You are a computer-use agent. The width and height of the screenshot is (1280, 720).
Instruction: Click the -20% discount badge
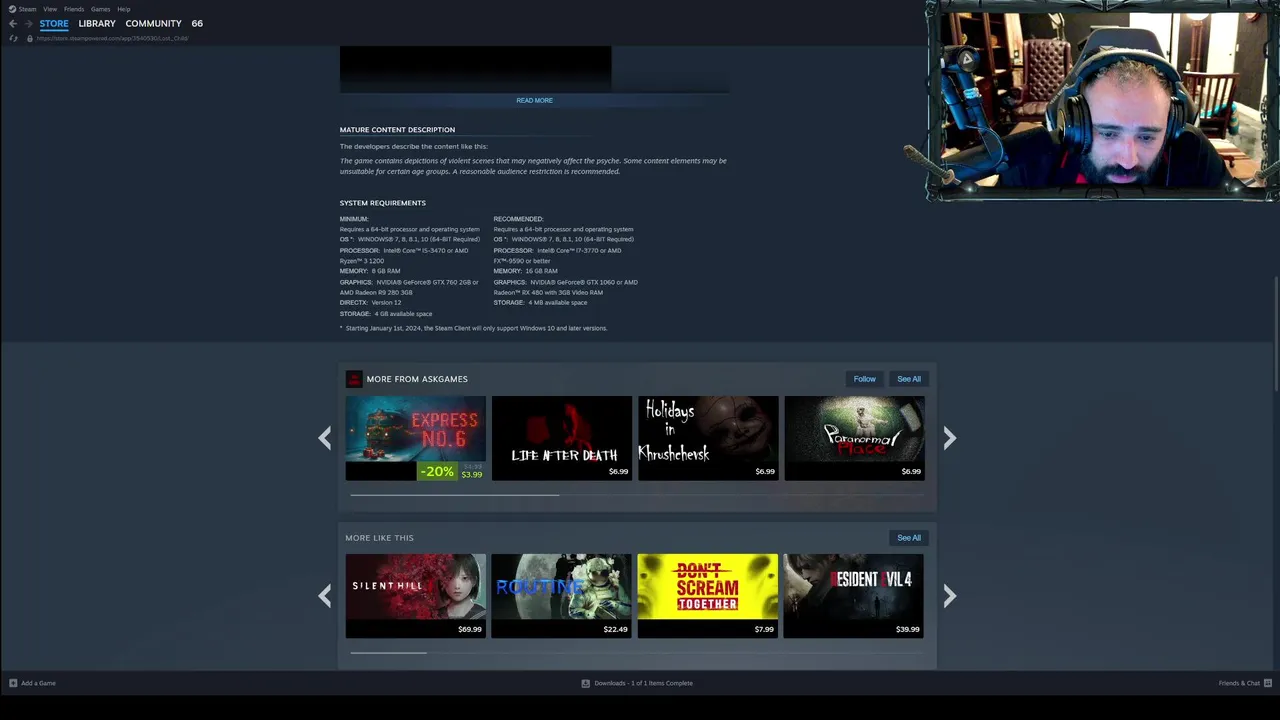point(436,472)
